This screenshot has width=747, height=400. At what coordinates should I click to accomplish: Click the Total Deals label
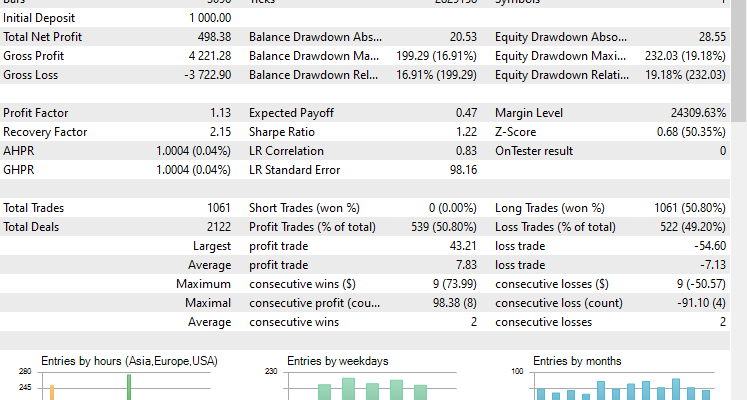(x=32, y=227)
